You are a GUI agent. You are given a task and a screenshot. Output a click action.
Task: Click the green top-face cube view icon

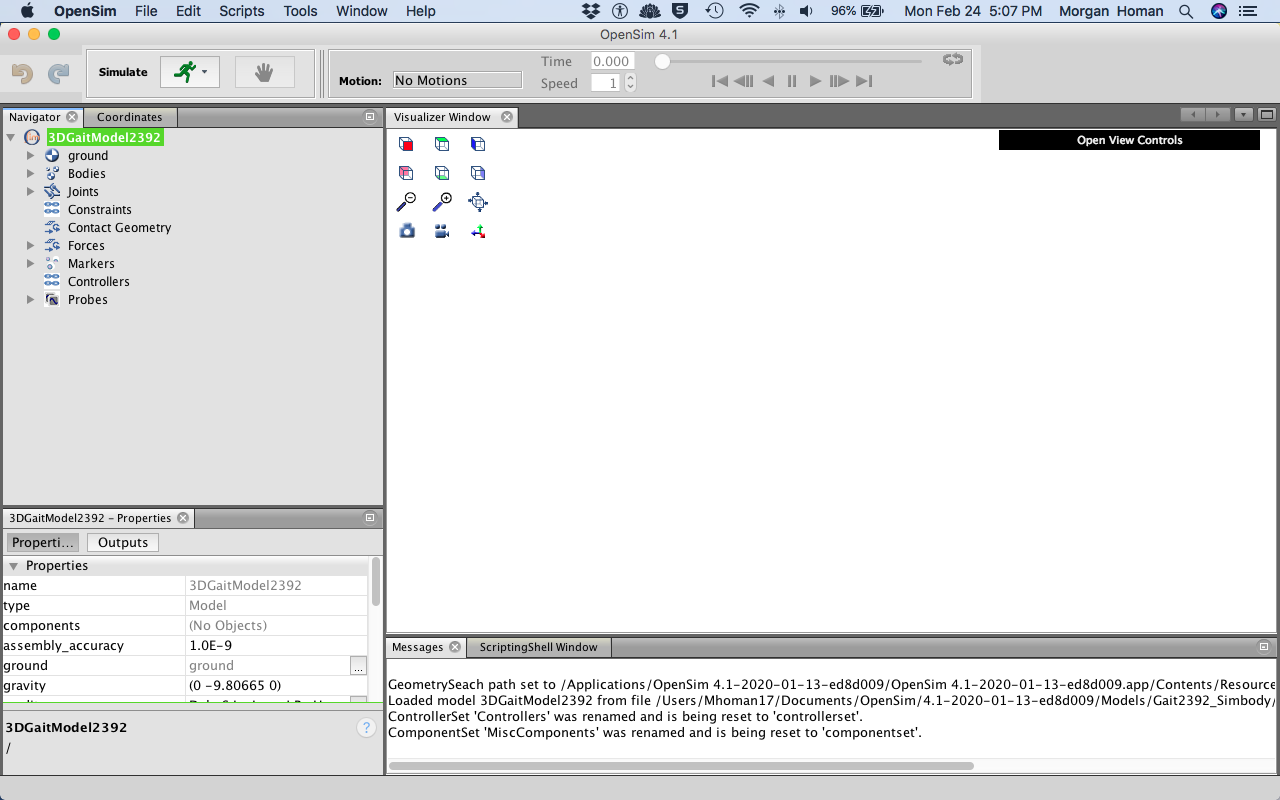point(442,144)
